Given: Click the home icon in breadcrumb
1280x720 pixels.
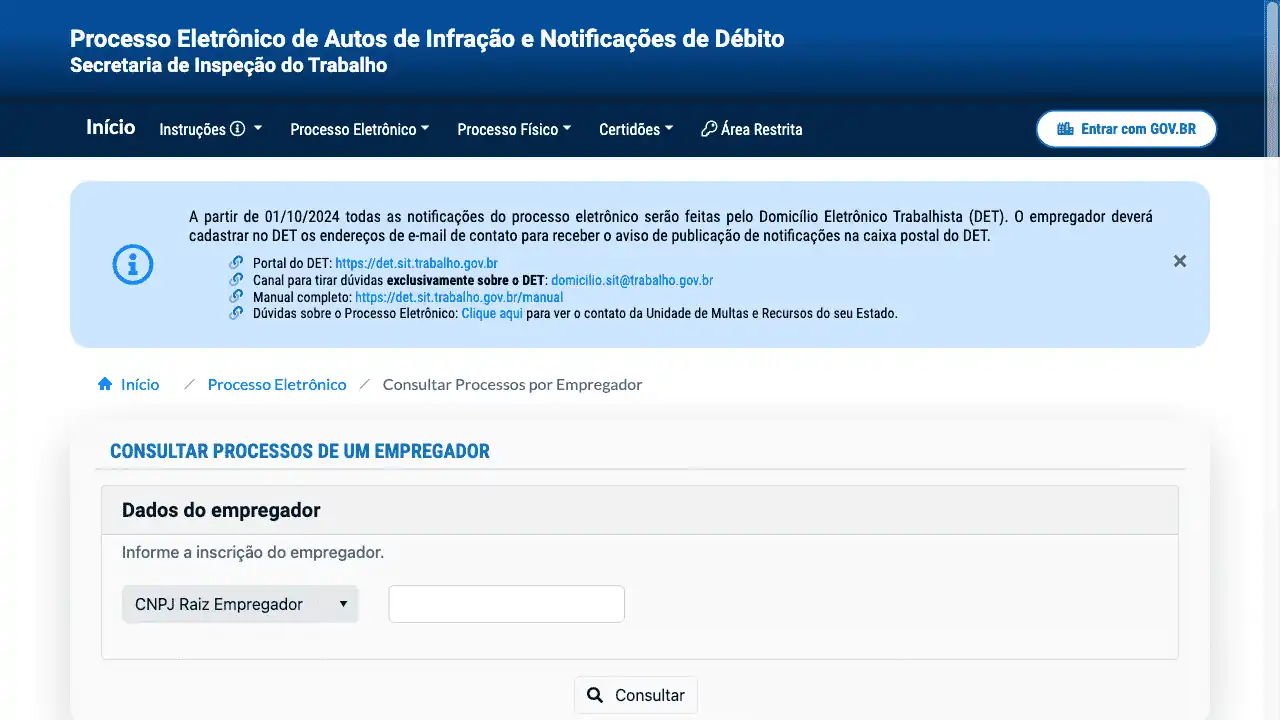Looking at the screenshot, I should coord(105,384).
